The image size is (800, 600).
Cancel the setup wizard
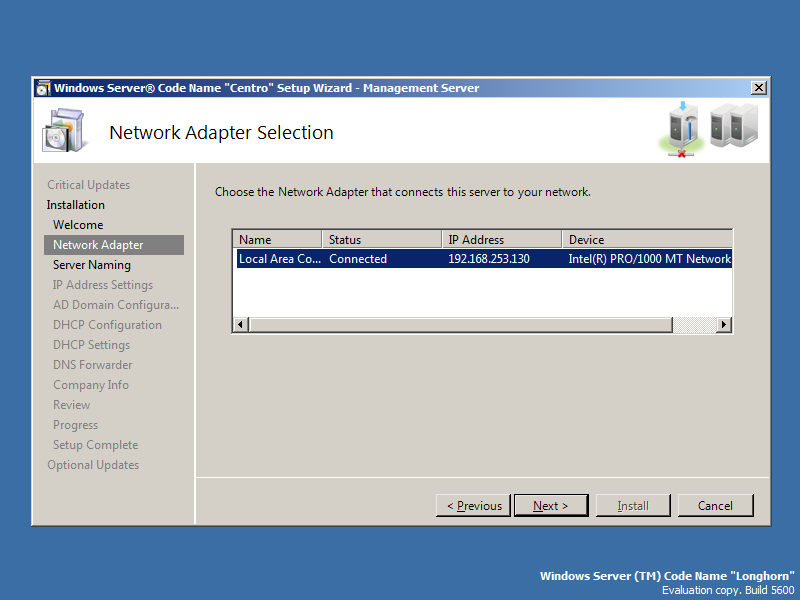coord(715,506)
